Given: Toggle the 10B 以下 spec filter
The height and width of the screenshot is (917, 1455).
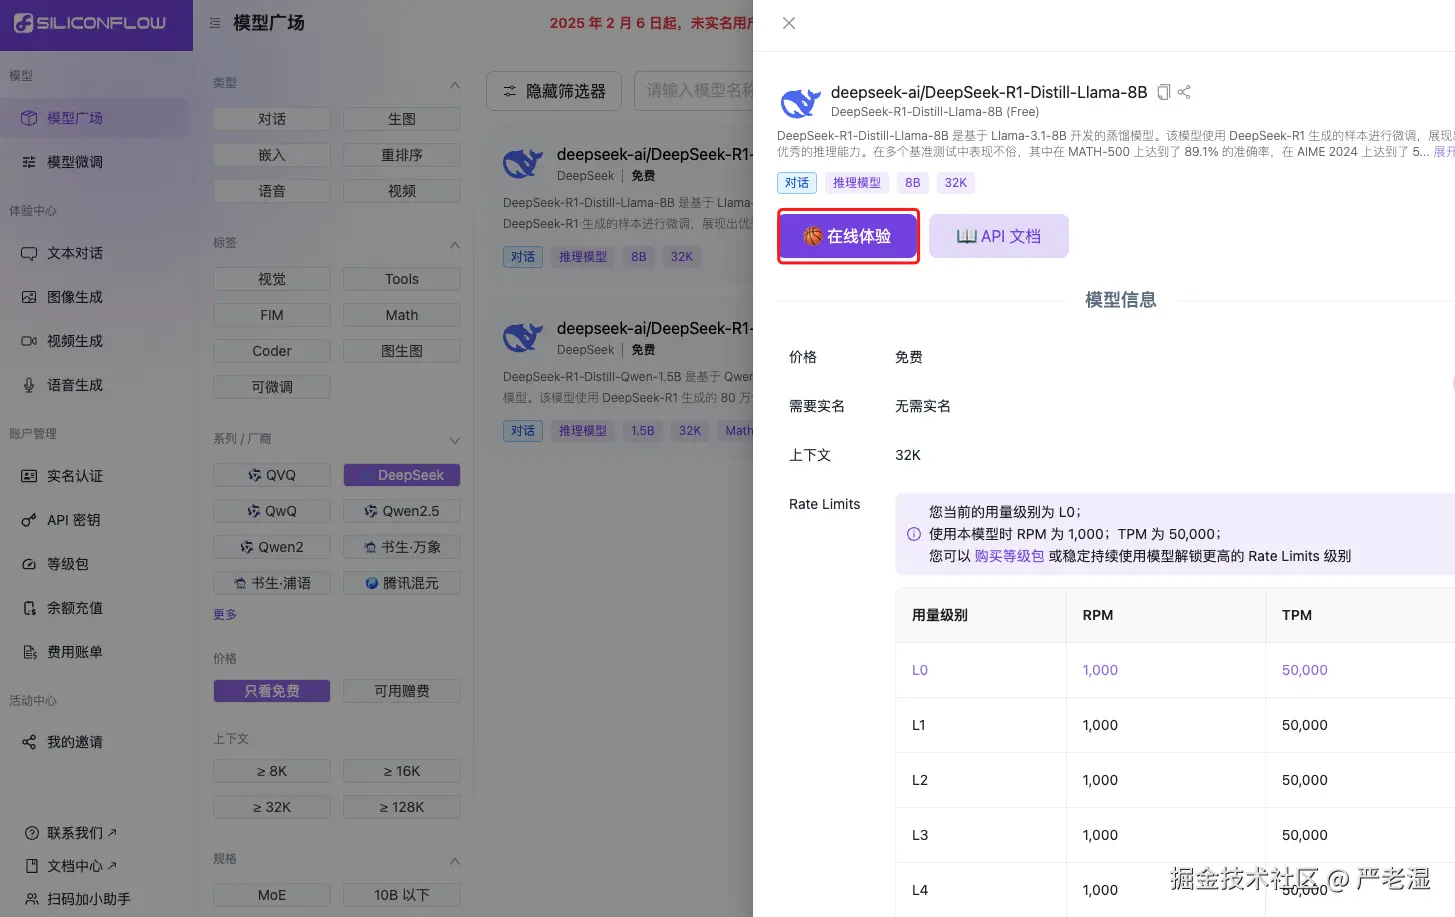Looking at the screenshot, I should pyautogui.click(x=402, y=895).
